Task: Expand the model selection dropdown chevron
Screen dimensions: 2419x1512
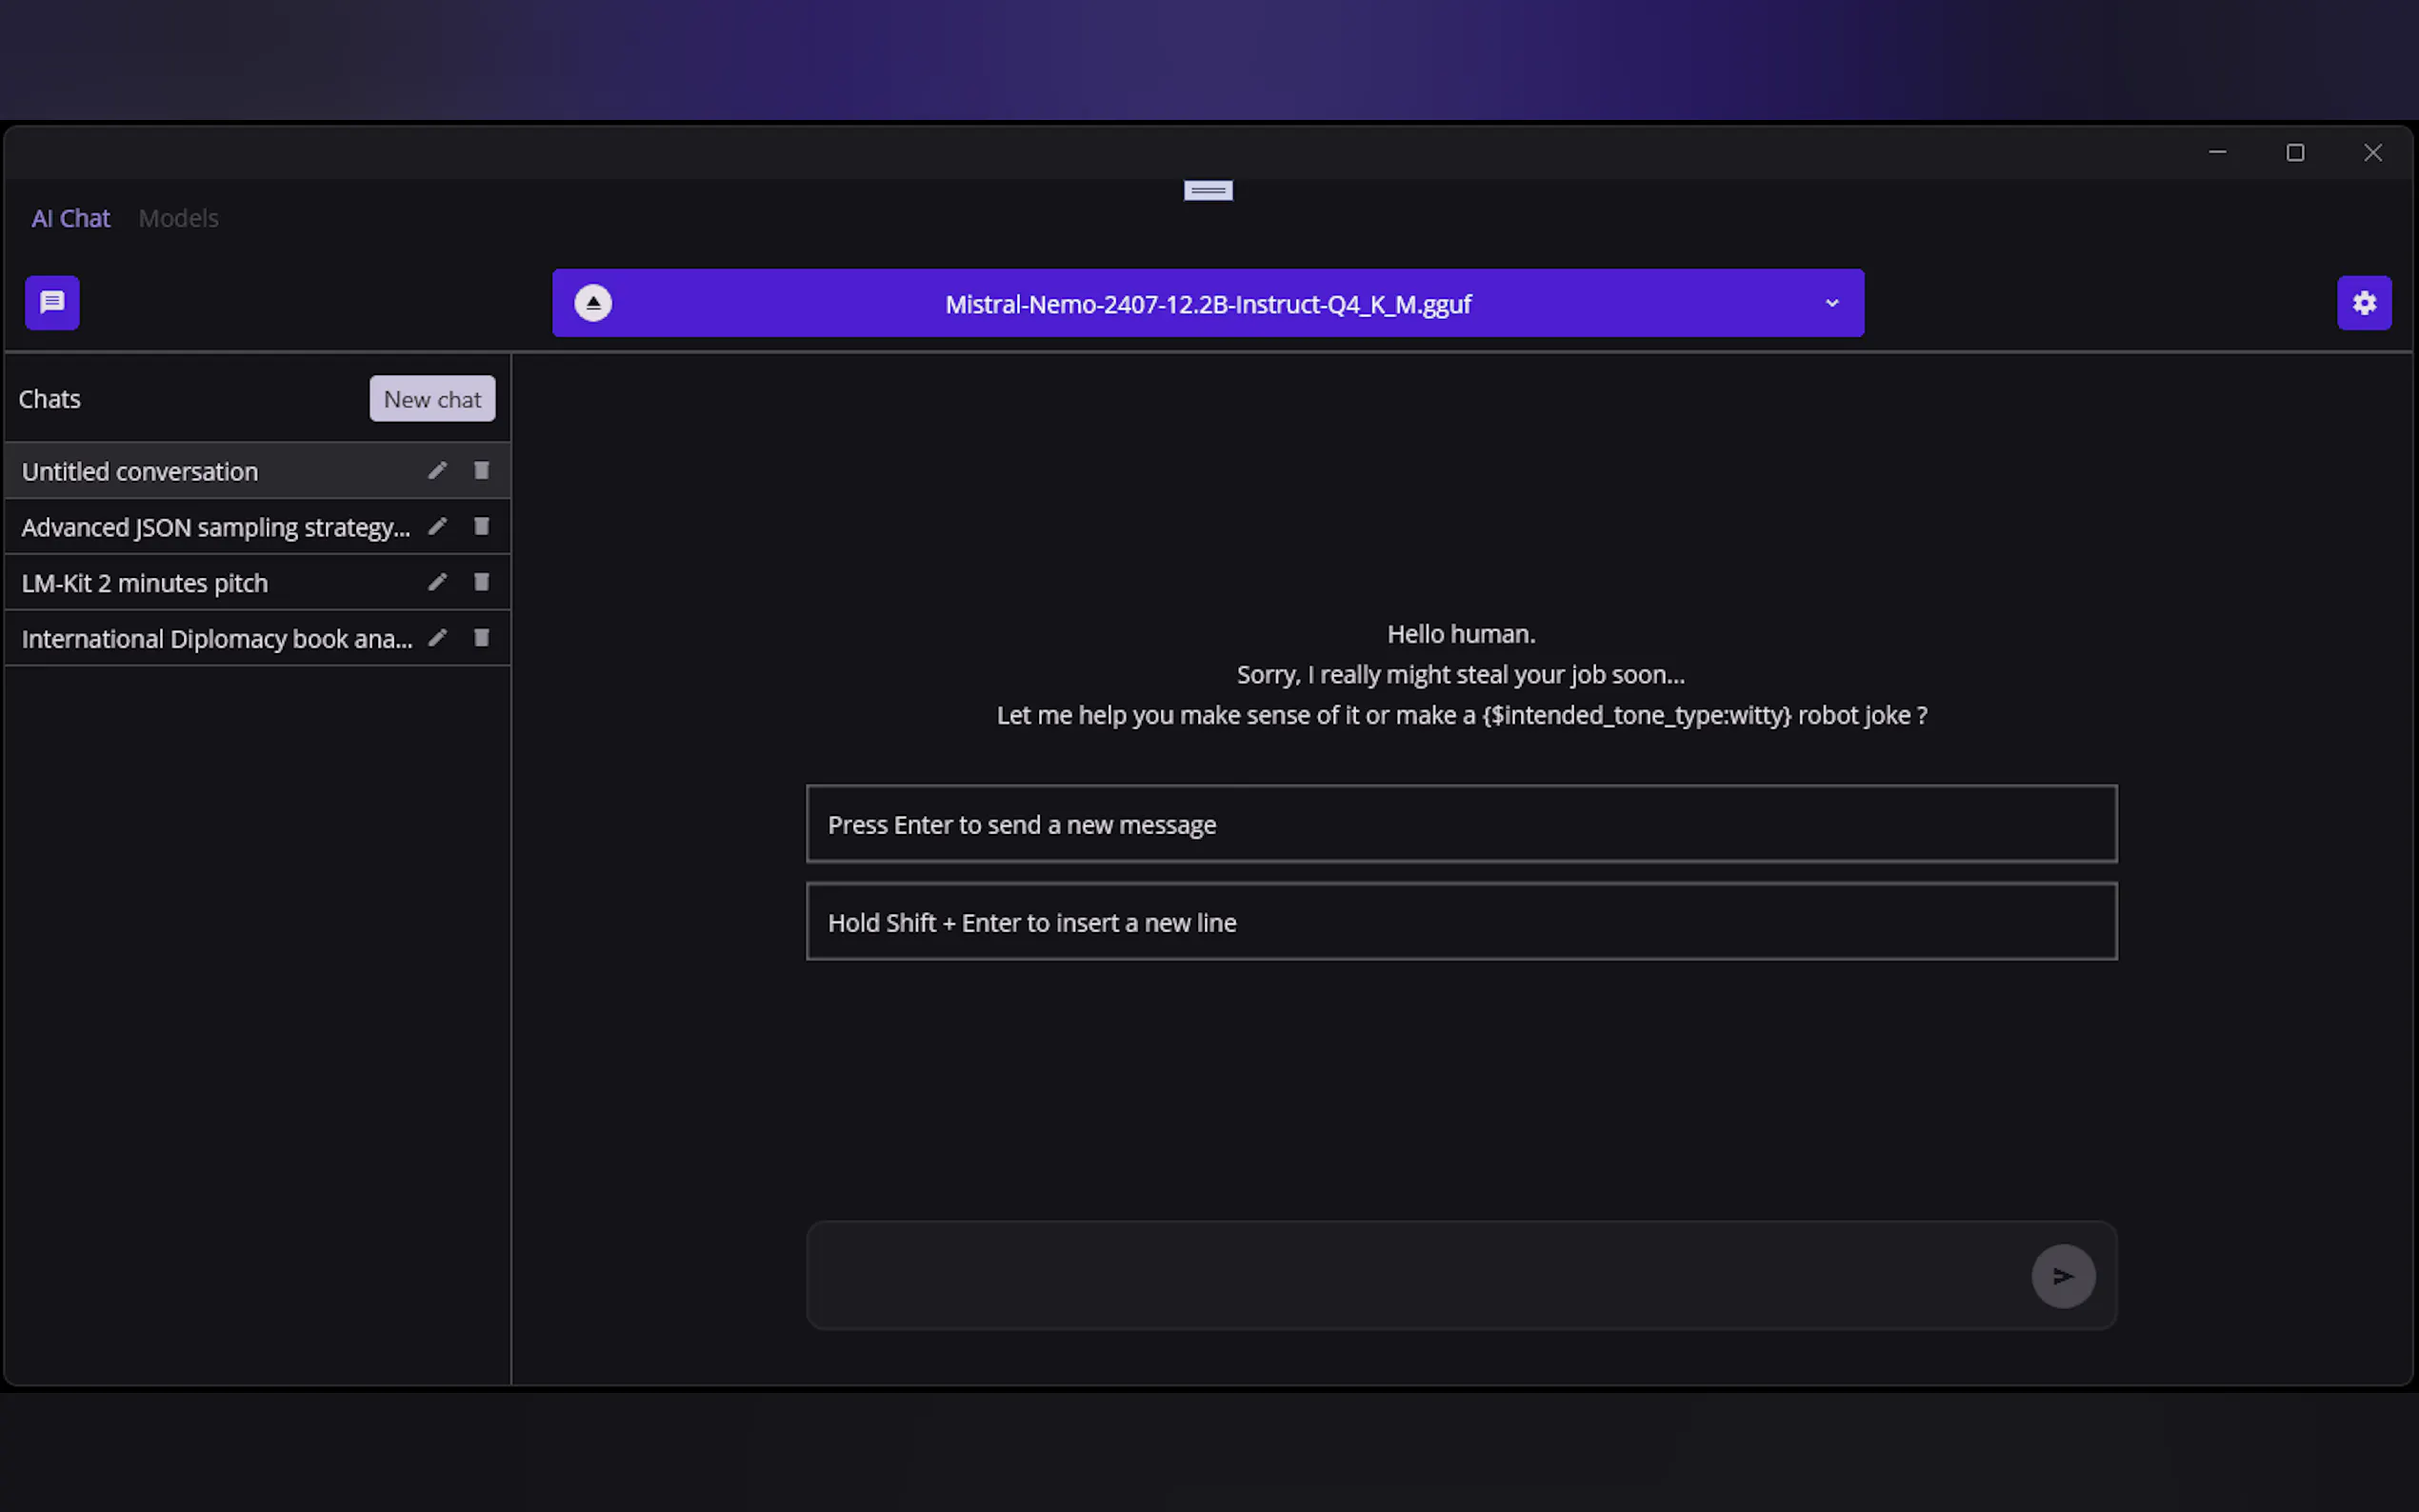Action: coord(1831,303)
